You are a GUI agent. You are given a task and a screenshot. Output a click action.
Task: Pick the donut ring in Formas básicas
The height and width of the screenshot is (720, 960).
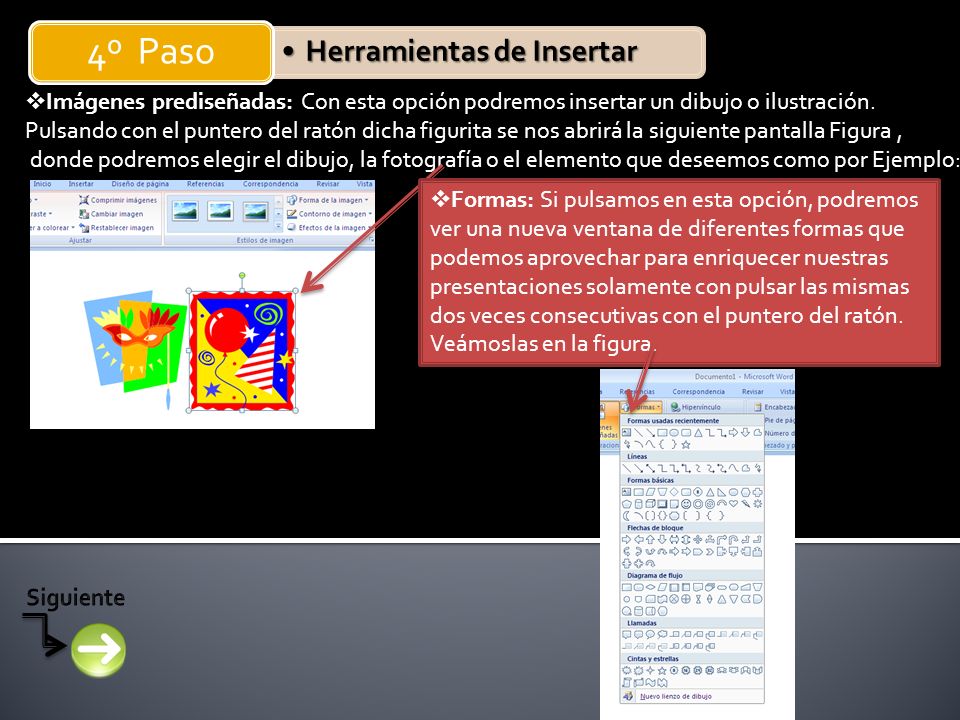click(698, 504)
